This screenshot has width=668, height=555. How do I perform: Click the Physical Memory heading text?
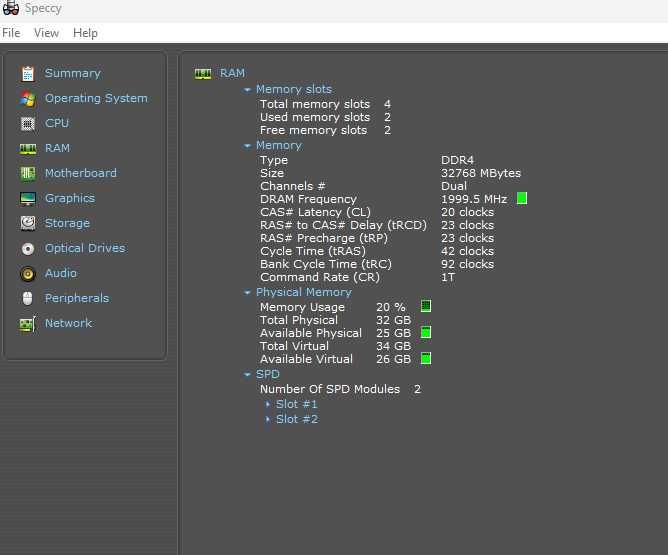(x=303, y=293)
